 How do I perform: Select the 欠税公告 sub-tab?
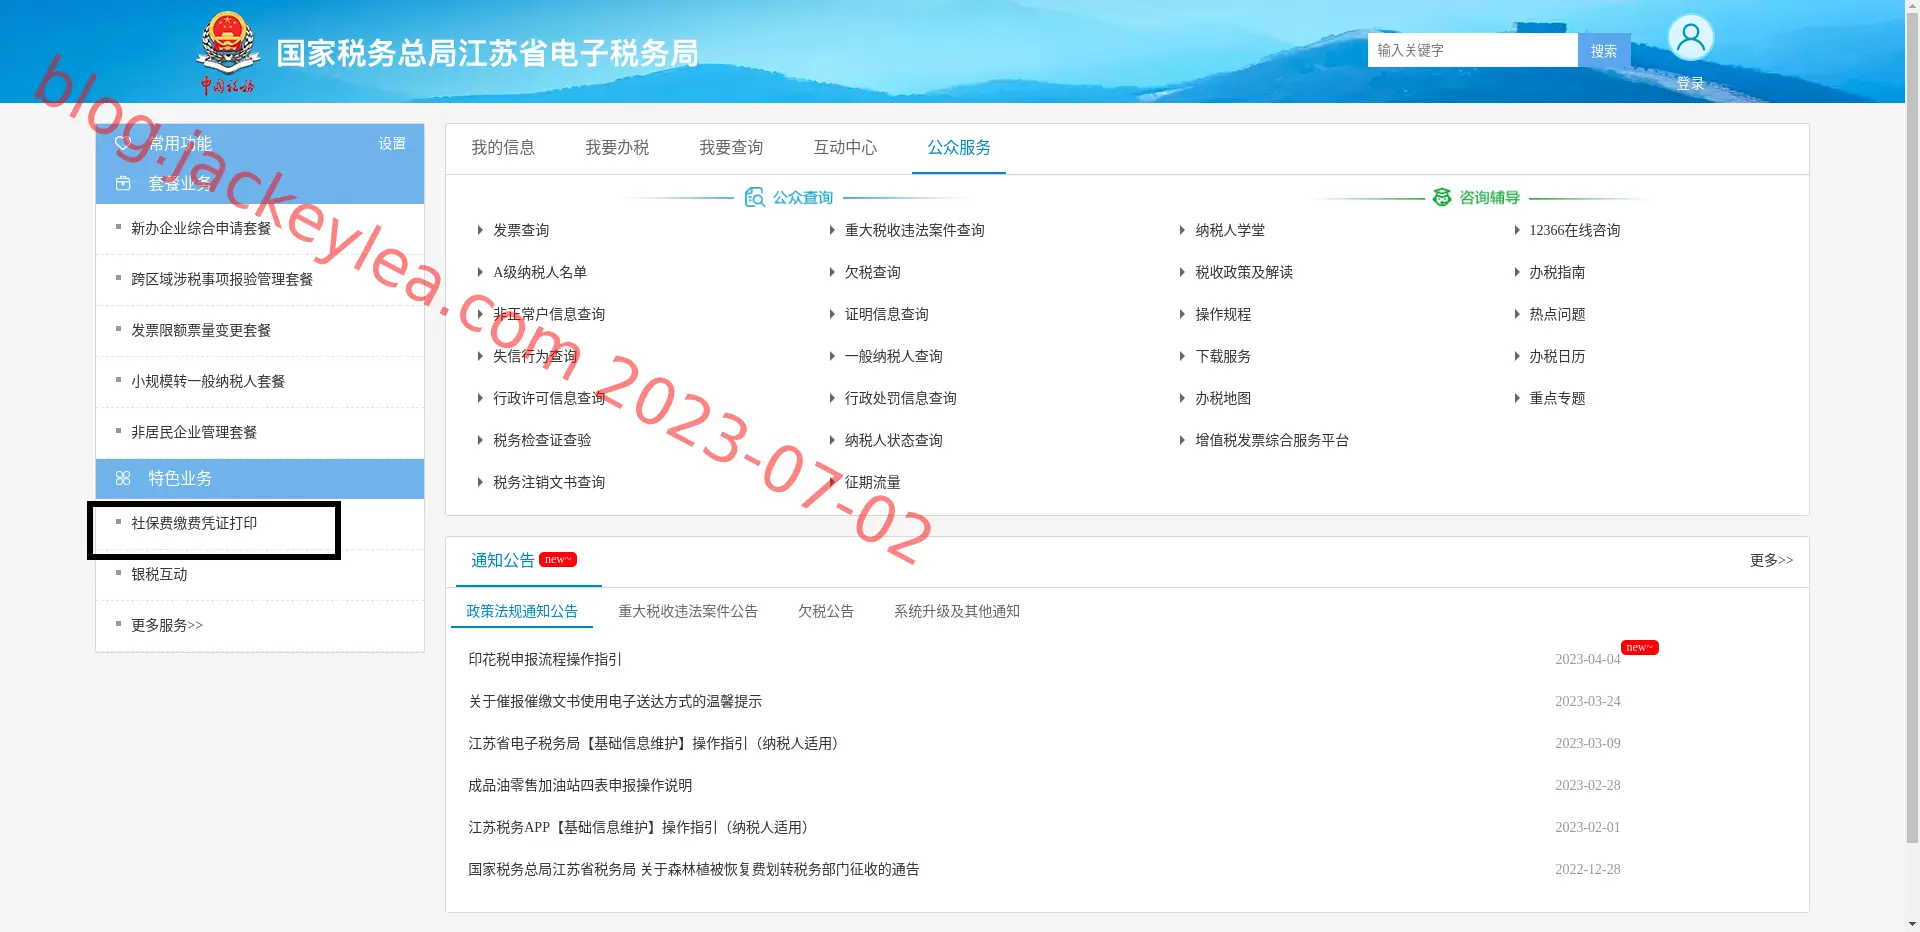point(826,611)
